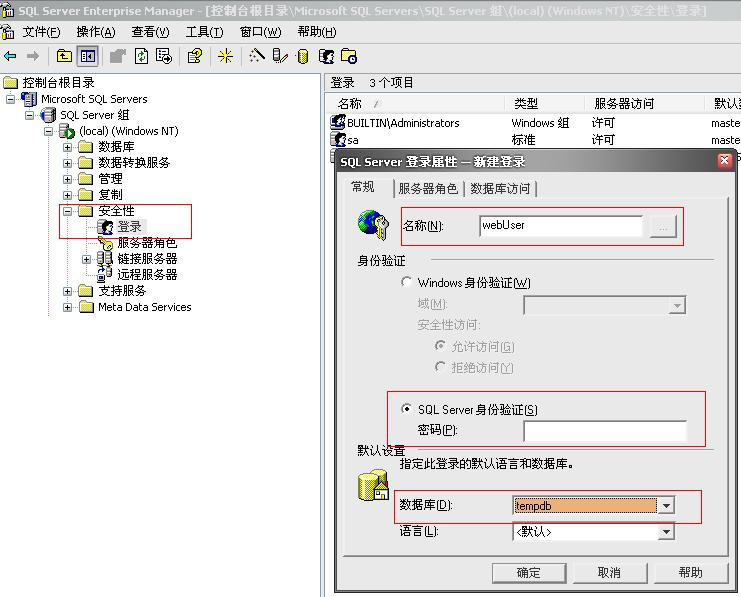Click the 服务器角色 key icon

tap(105, 243)
